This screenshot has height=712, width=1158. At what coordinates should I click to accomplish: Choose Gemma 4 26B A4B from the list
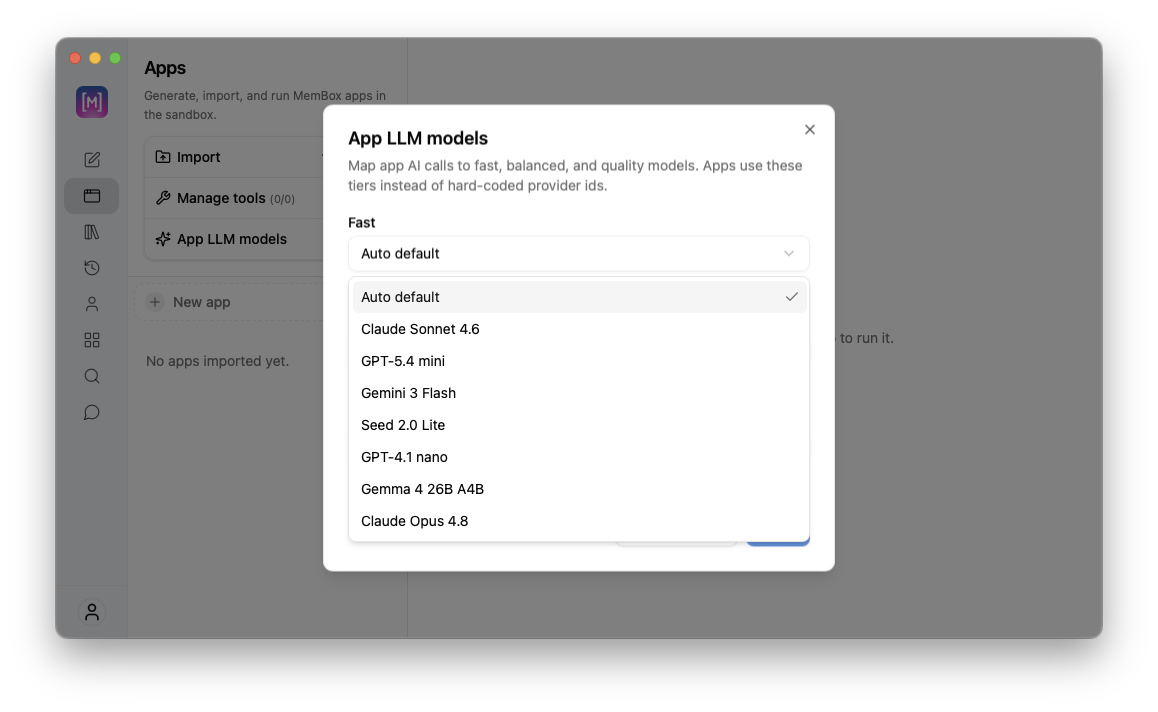coord(580,489)
